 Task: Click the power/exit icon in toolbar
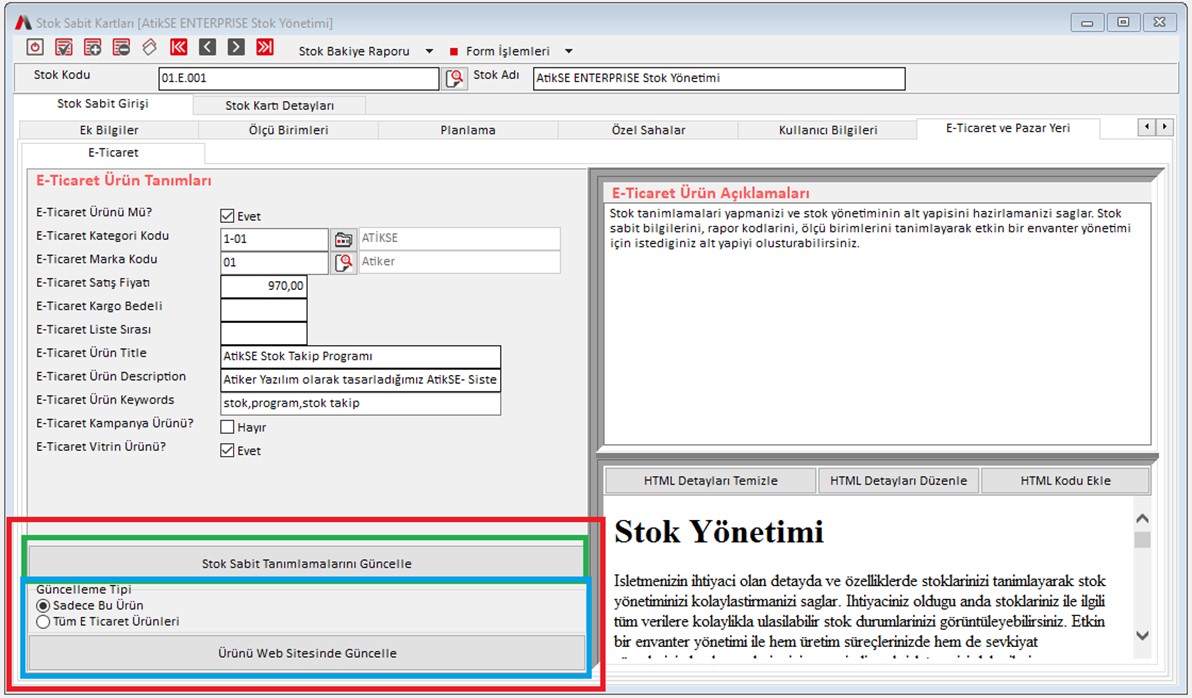[35, 47]
